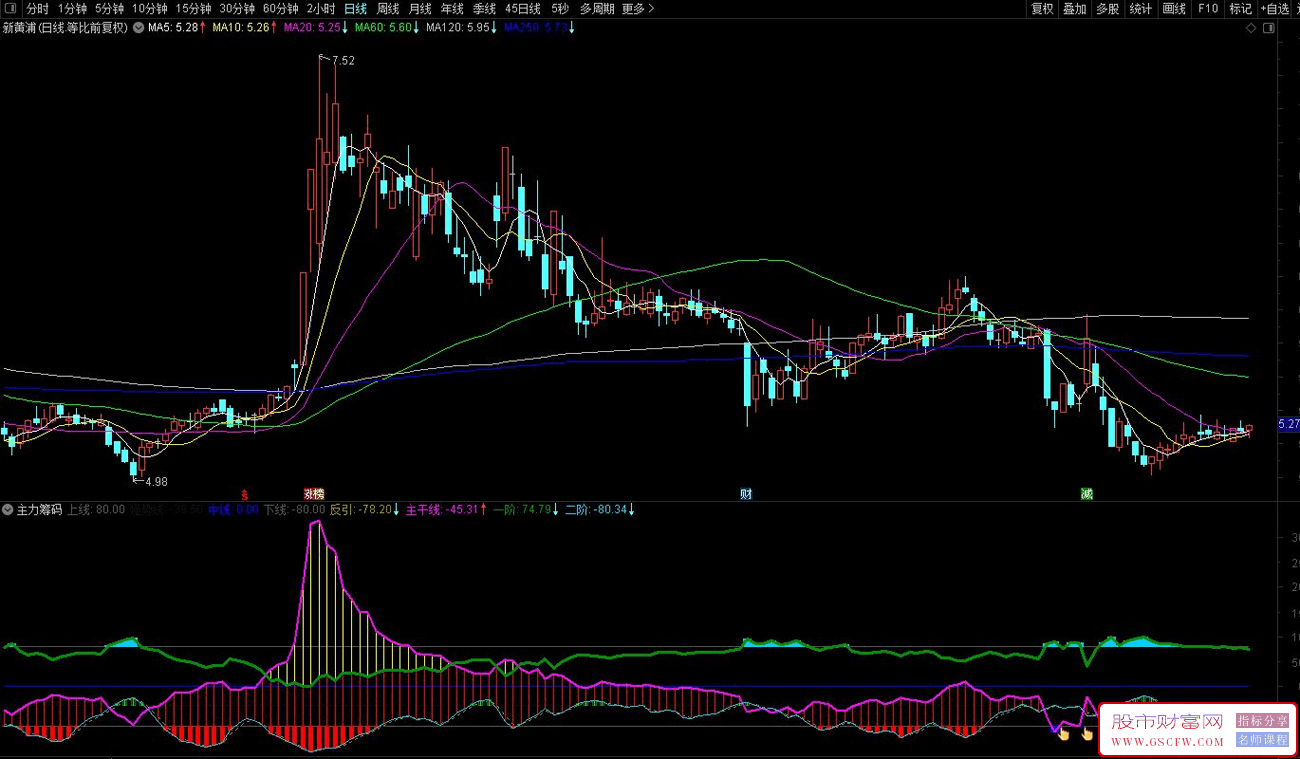Screen dimensions: 1300x759
Task: Click the 名师课程 link in the banner
Action: pyautogui.click(x=1263, y=740)
